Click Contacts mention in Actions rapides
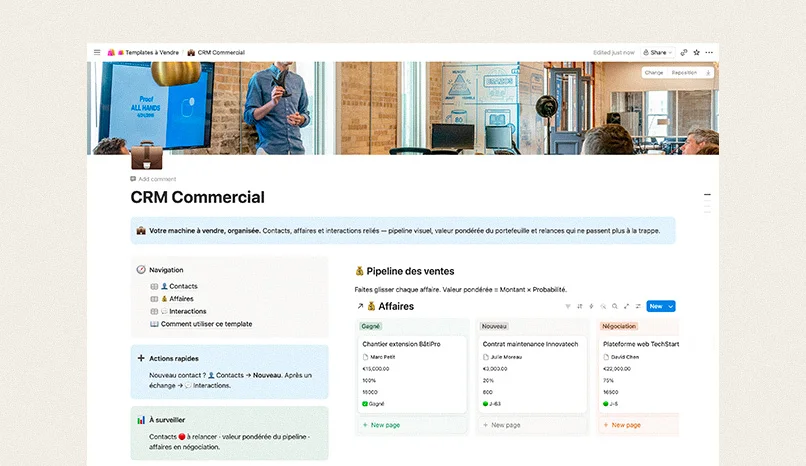The height and width of the screenshot is (466, 806). [226, 375]
